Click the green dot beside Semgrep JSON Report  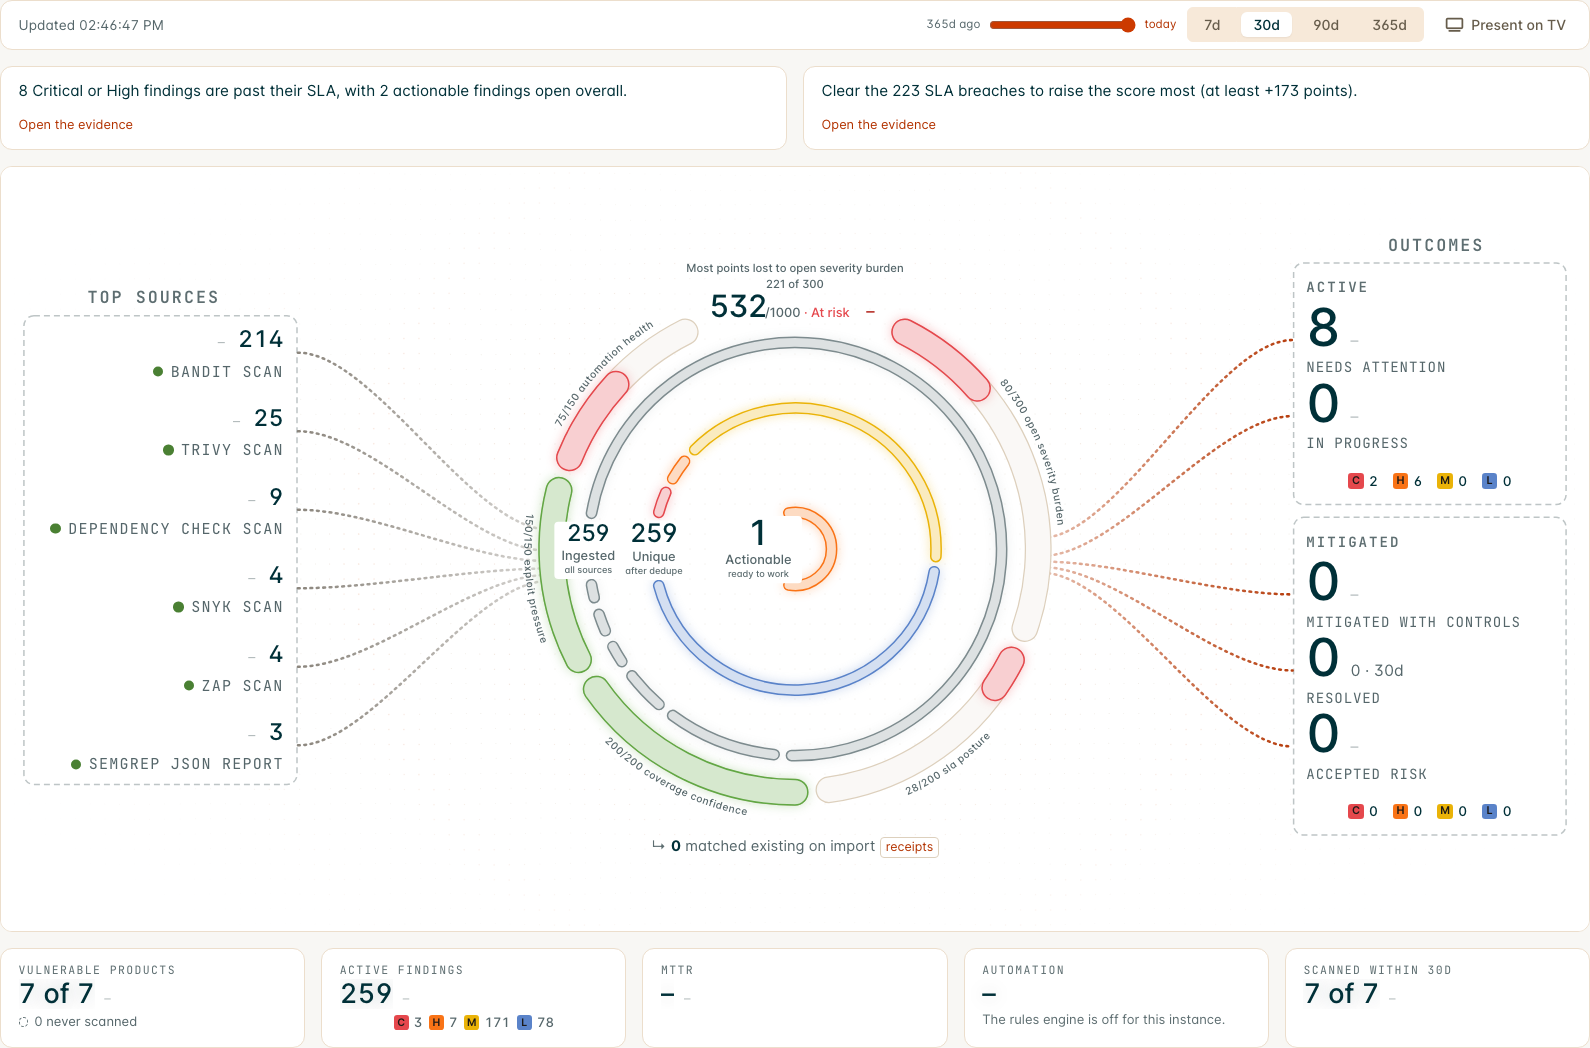[x=76, y=764]
